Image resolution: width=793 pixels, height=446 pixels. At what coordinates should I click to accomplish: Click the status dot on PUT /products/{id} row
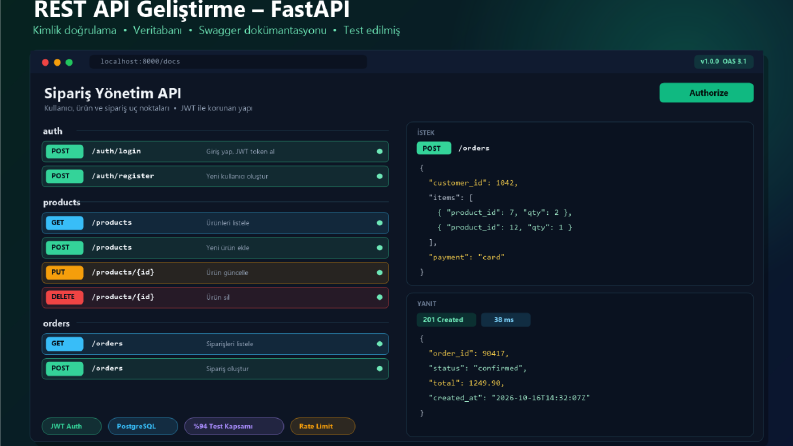pos(379,272)
